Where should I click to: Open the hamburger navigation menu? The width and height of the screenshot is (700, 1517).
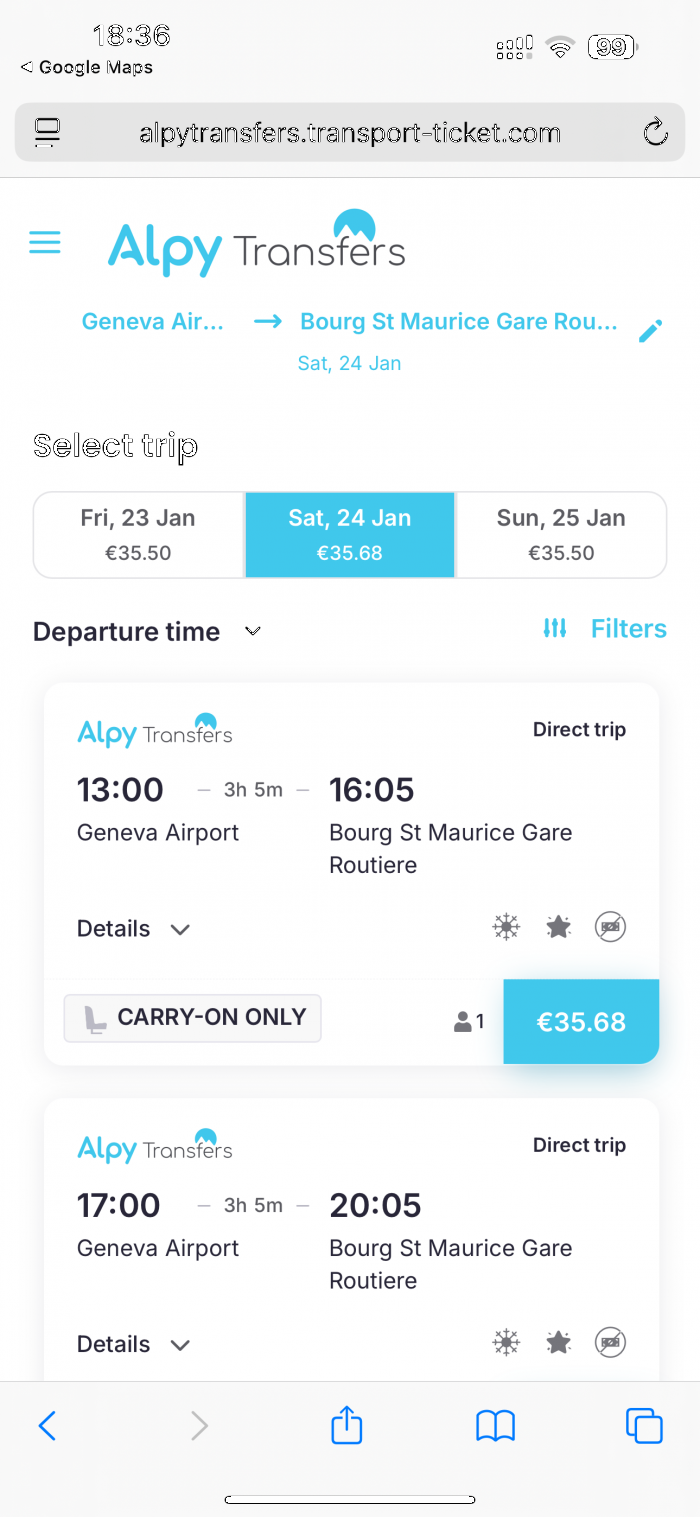coord(45,242)
